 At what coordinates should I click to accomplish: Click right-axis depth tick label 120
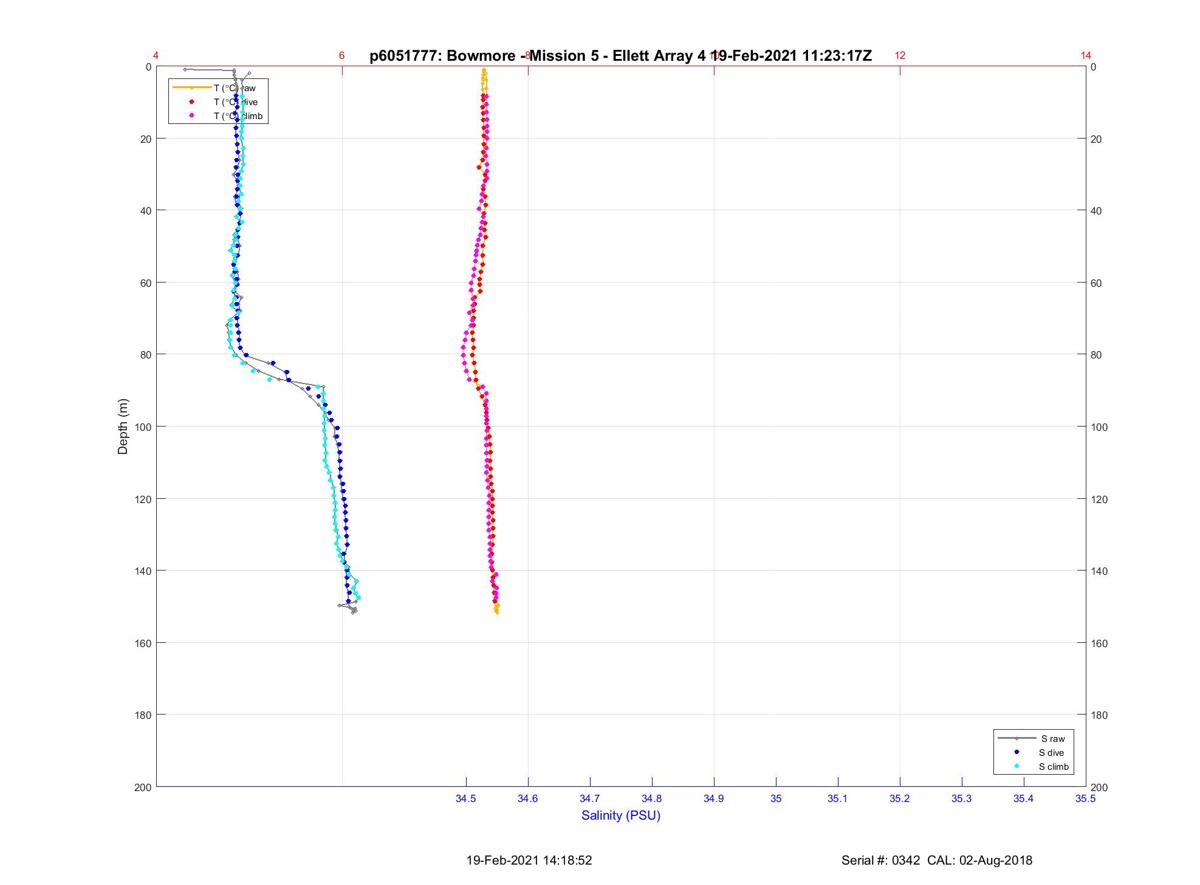point(1100,499)
